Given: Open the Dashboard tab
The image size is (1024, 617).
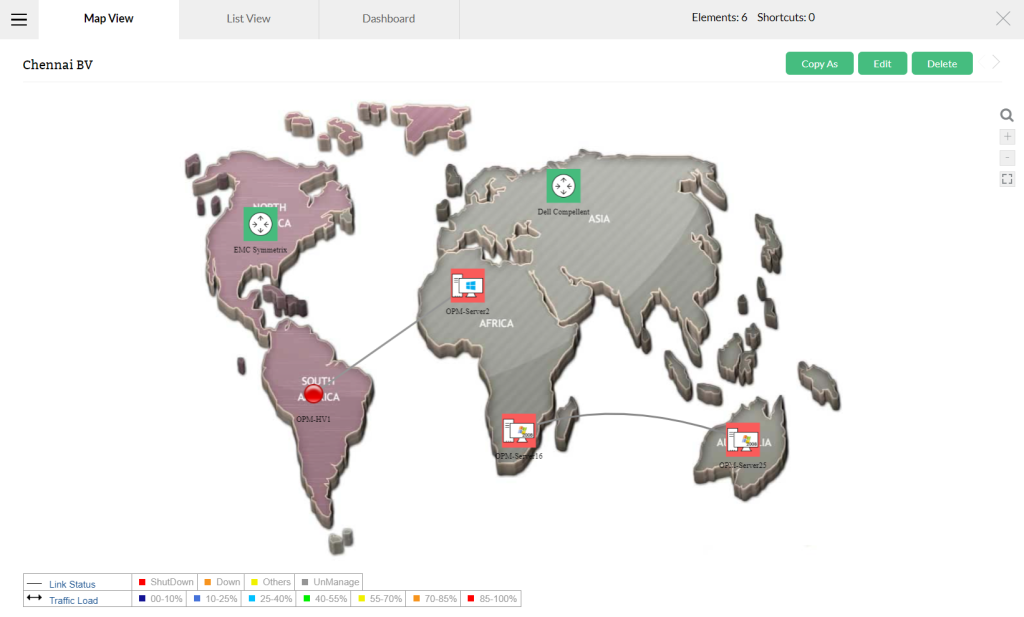Looking at the screenshot, I should click(x=389, y=19).
